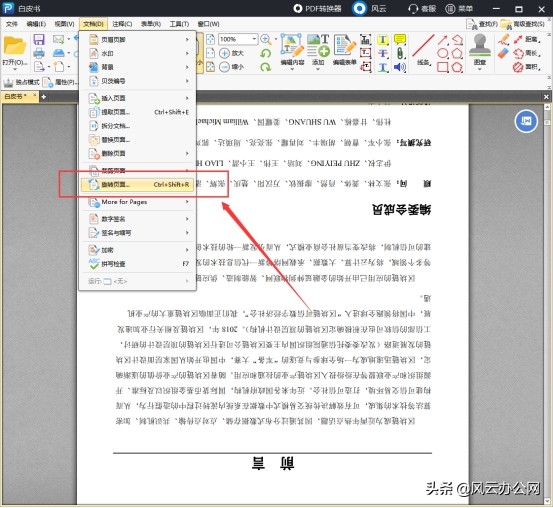
Task: Expand dropdown arrow under 添加
Action: click(x=318, y=69)
